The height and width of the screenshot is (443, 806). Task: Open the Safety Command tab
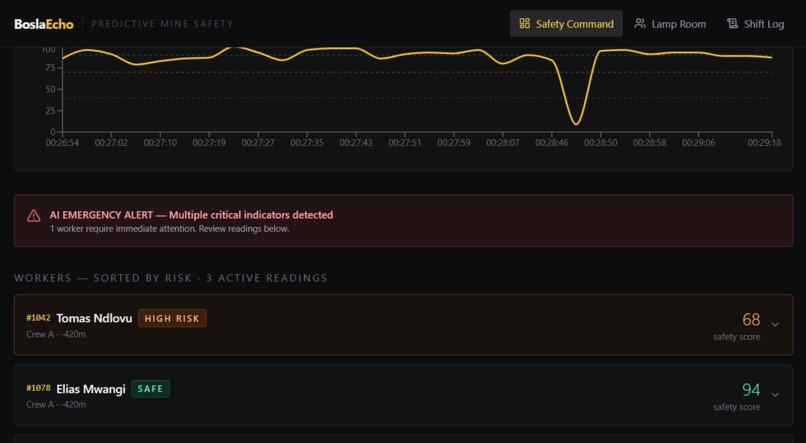click(566, 24)
